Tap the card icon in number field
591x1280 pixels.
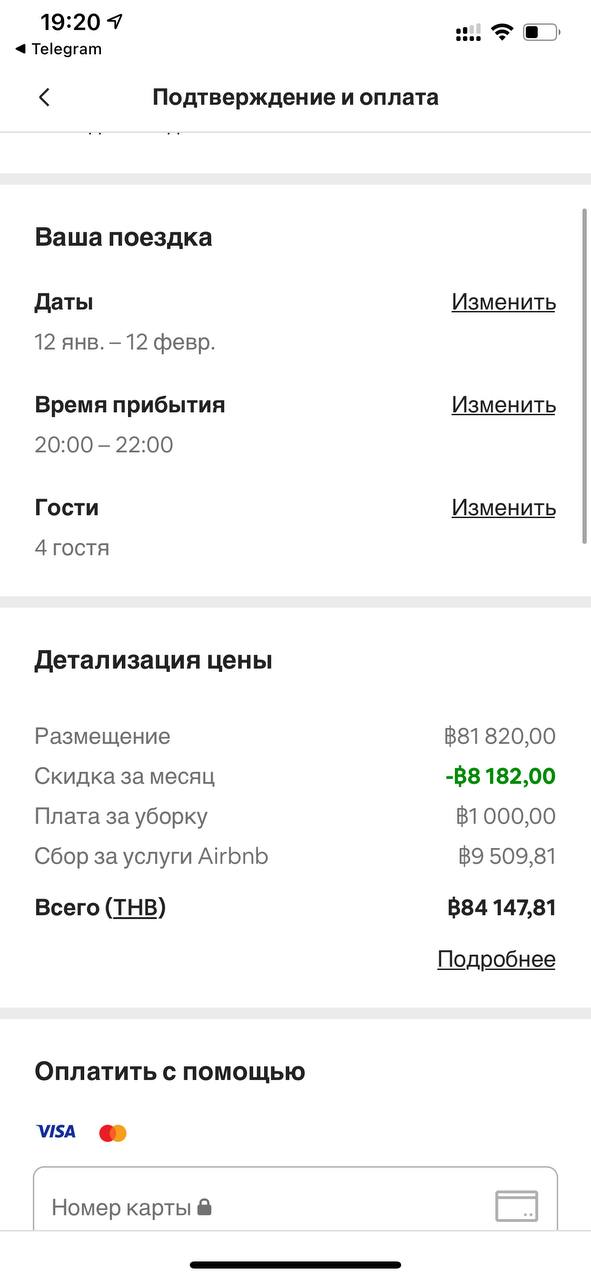(x=516, y=1206)
